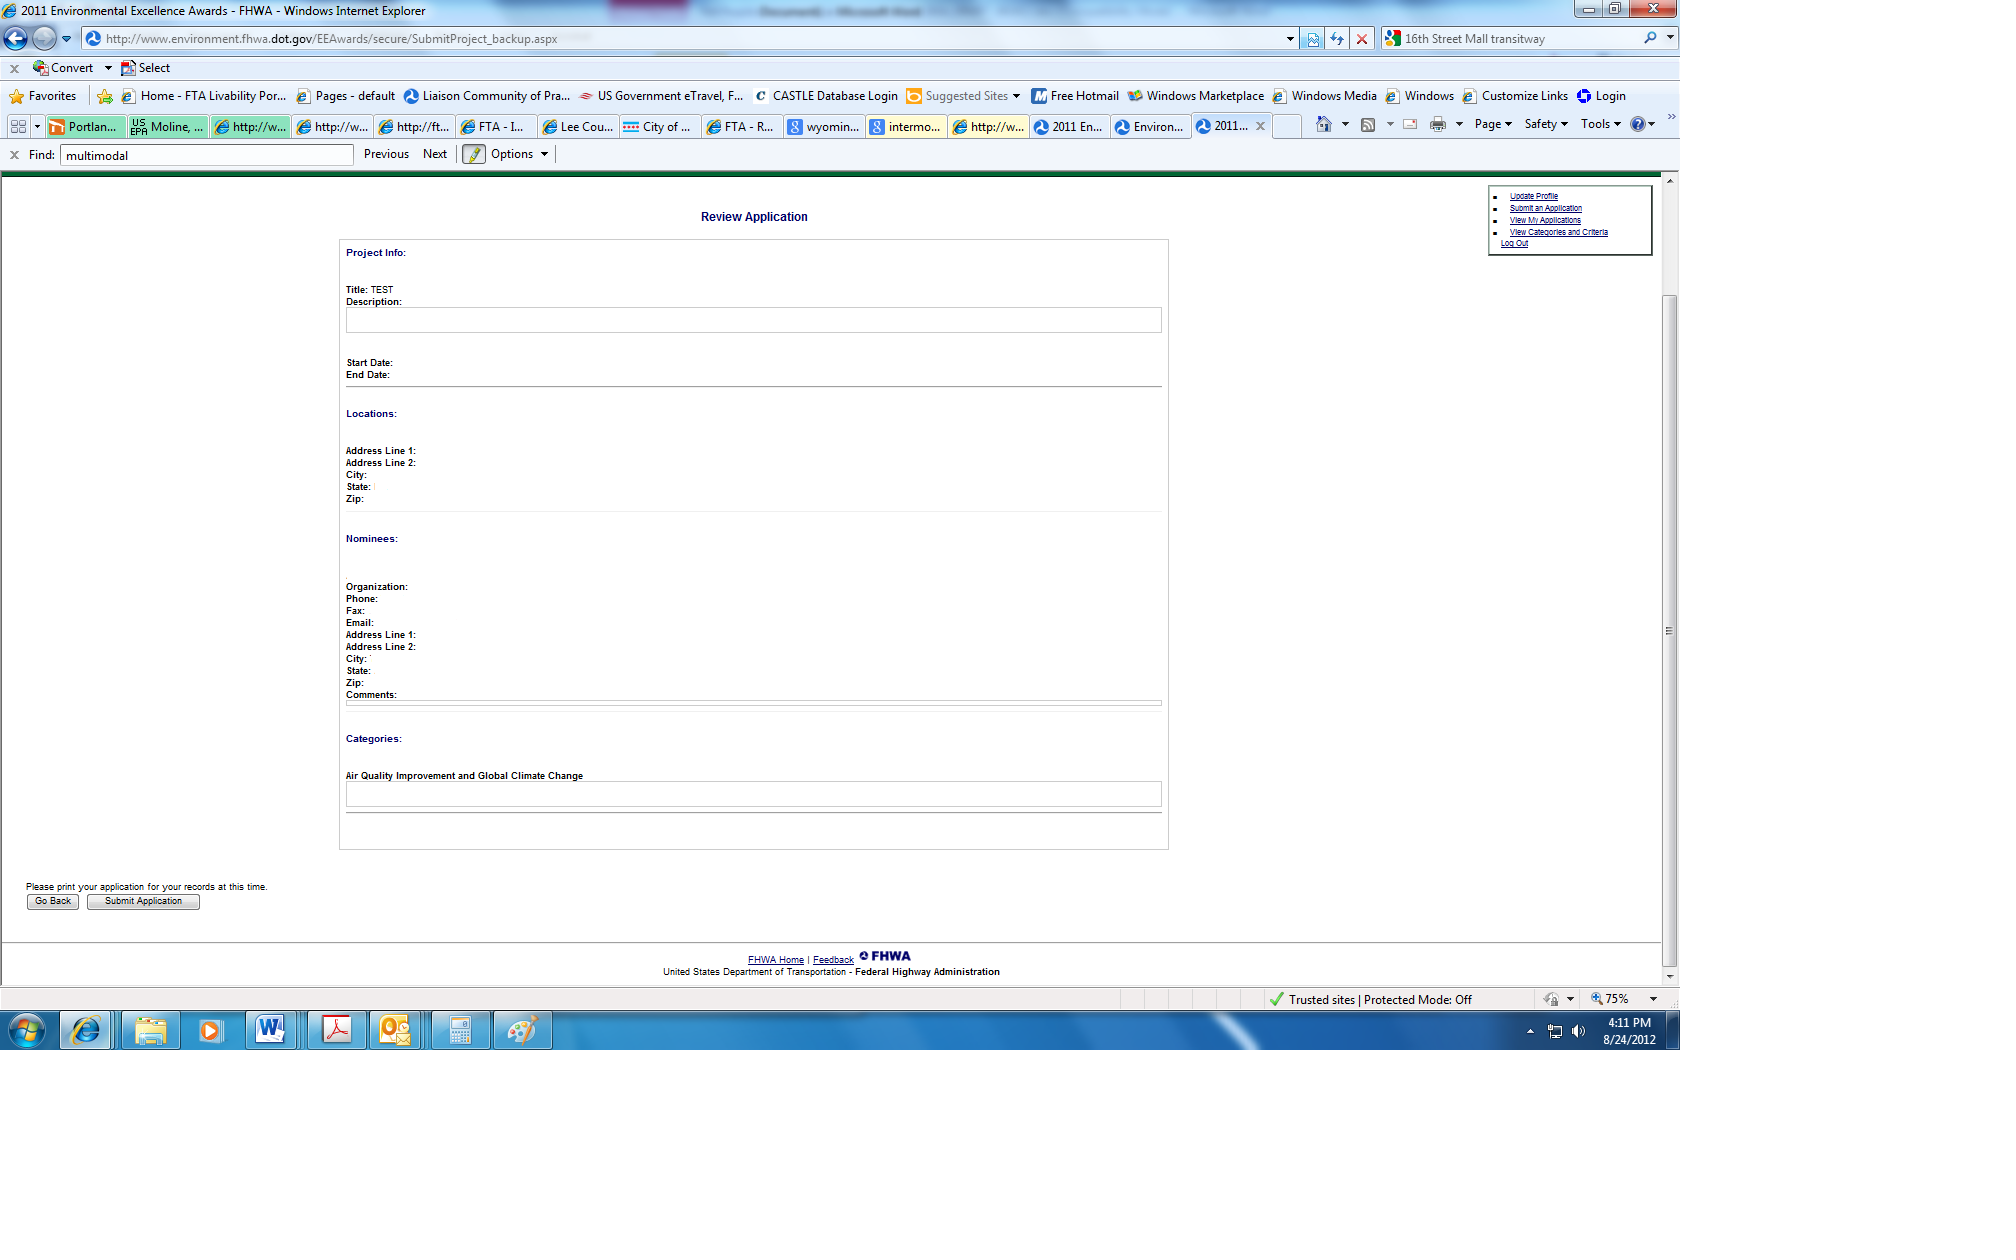Click the search magnifier icon
Viewport: 2016px width, 1260px height.
click(x=1650, y=38)
